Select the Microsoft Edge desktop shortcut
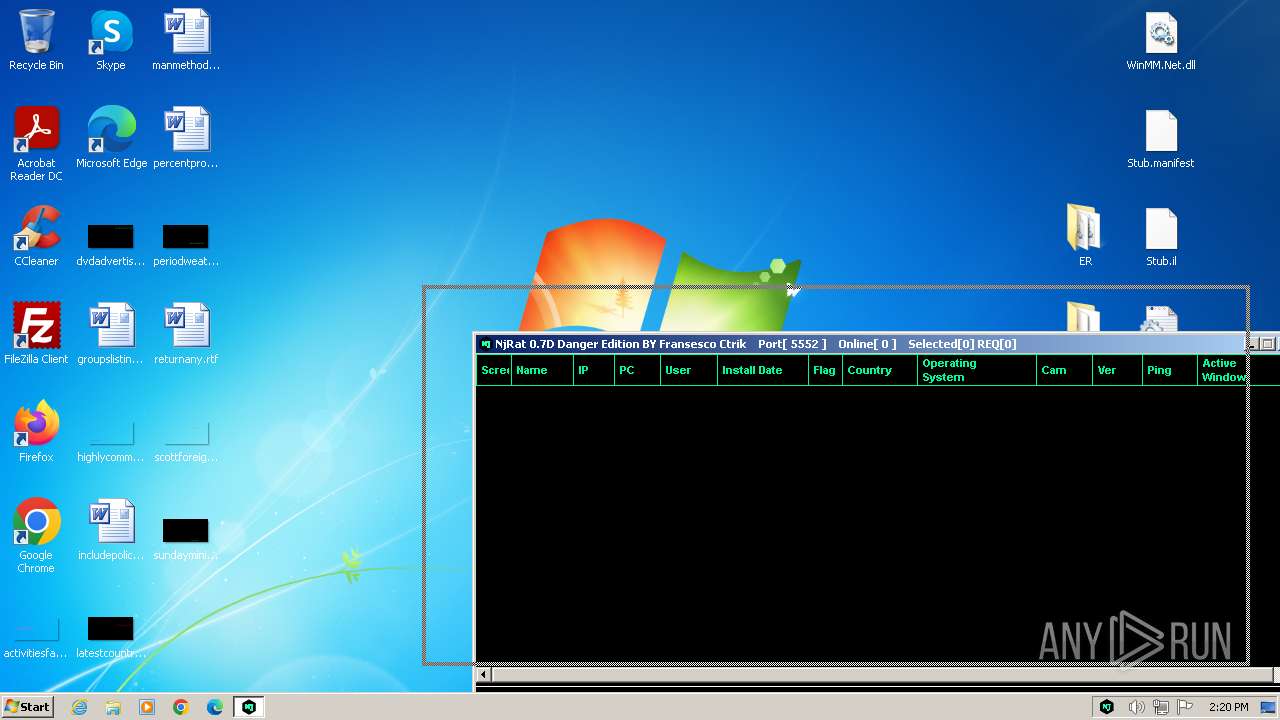 111,138
